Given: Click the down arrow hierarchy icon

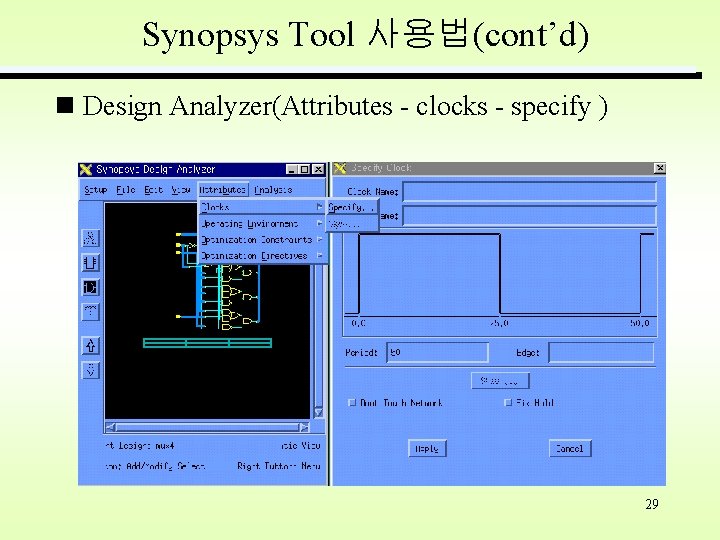Looking at the screenshot, I should click(x=90, y=370).
